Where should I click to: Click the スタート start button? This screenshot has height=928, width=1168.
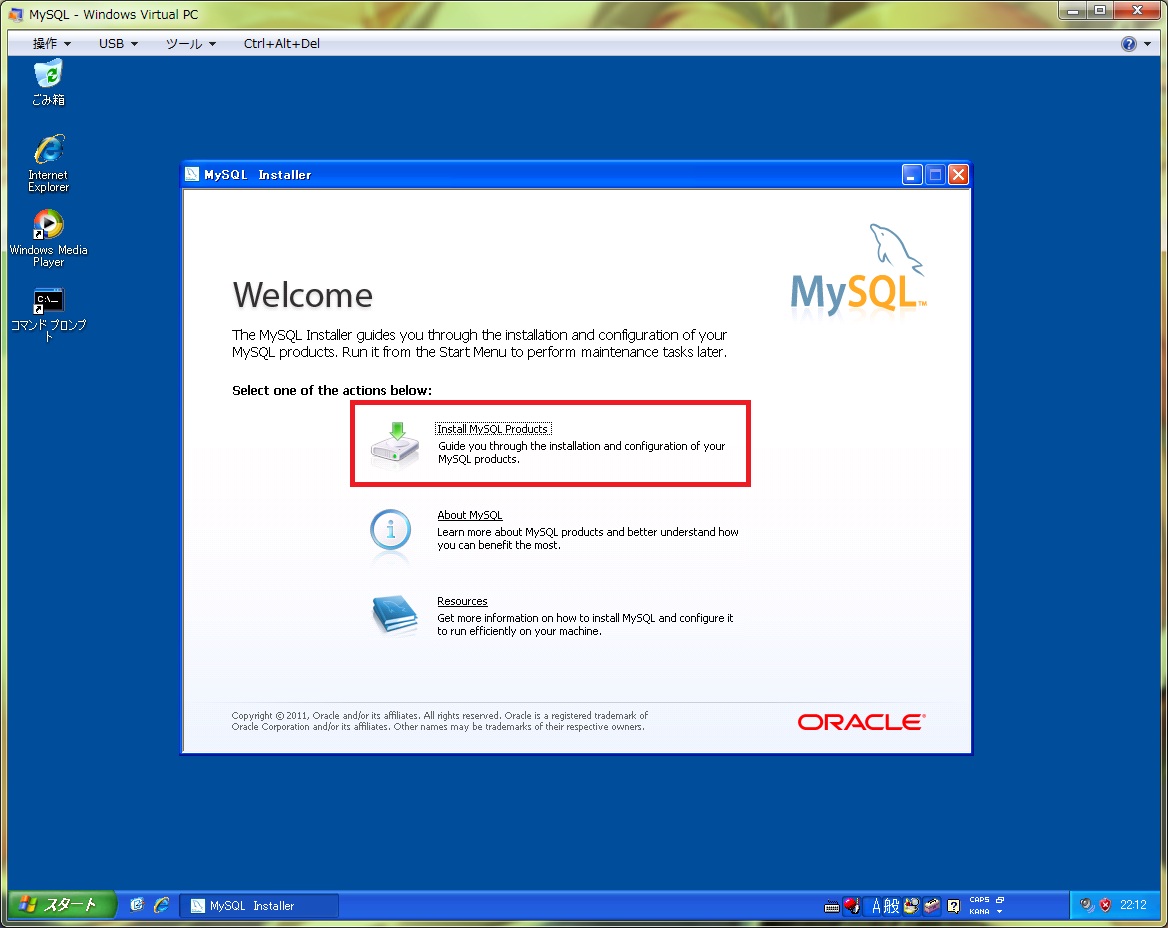(62, 905)
